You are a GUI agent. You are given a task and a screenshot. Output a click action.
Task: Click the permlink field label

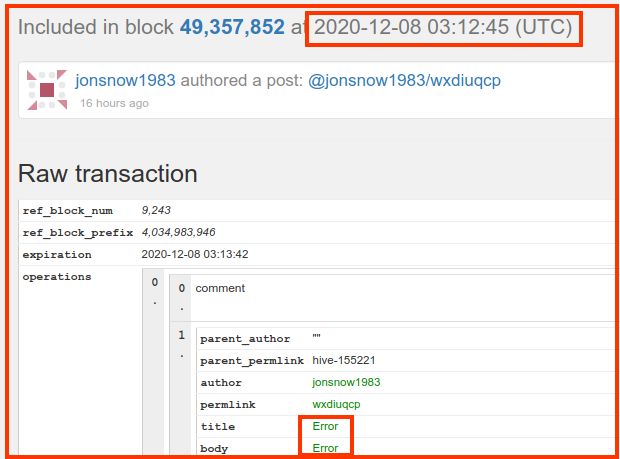click(x=228, y=405)
